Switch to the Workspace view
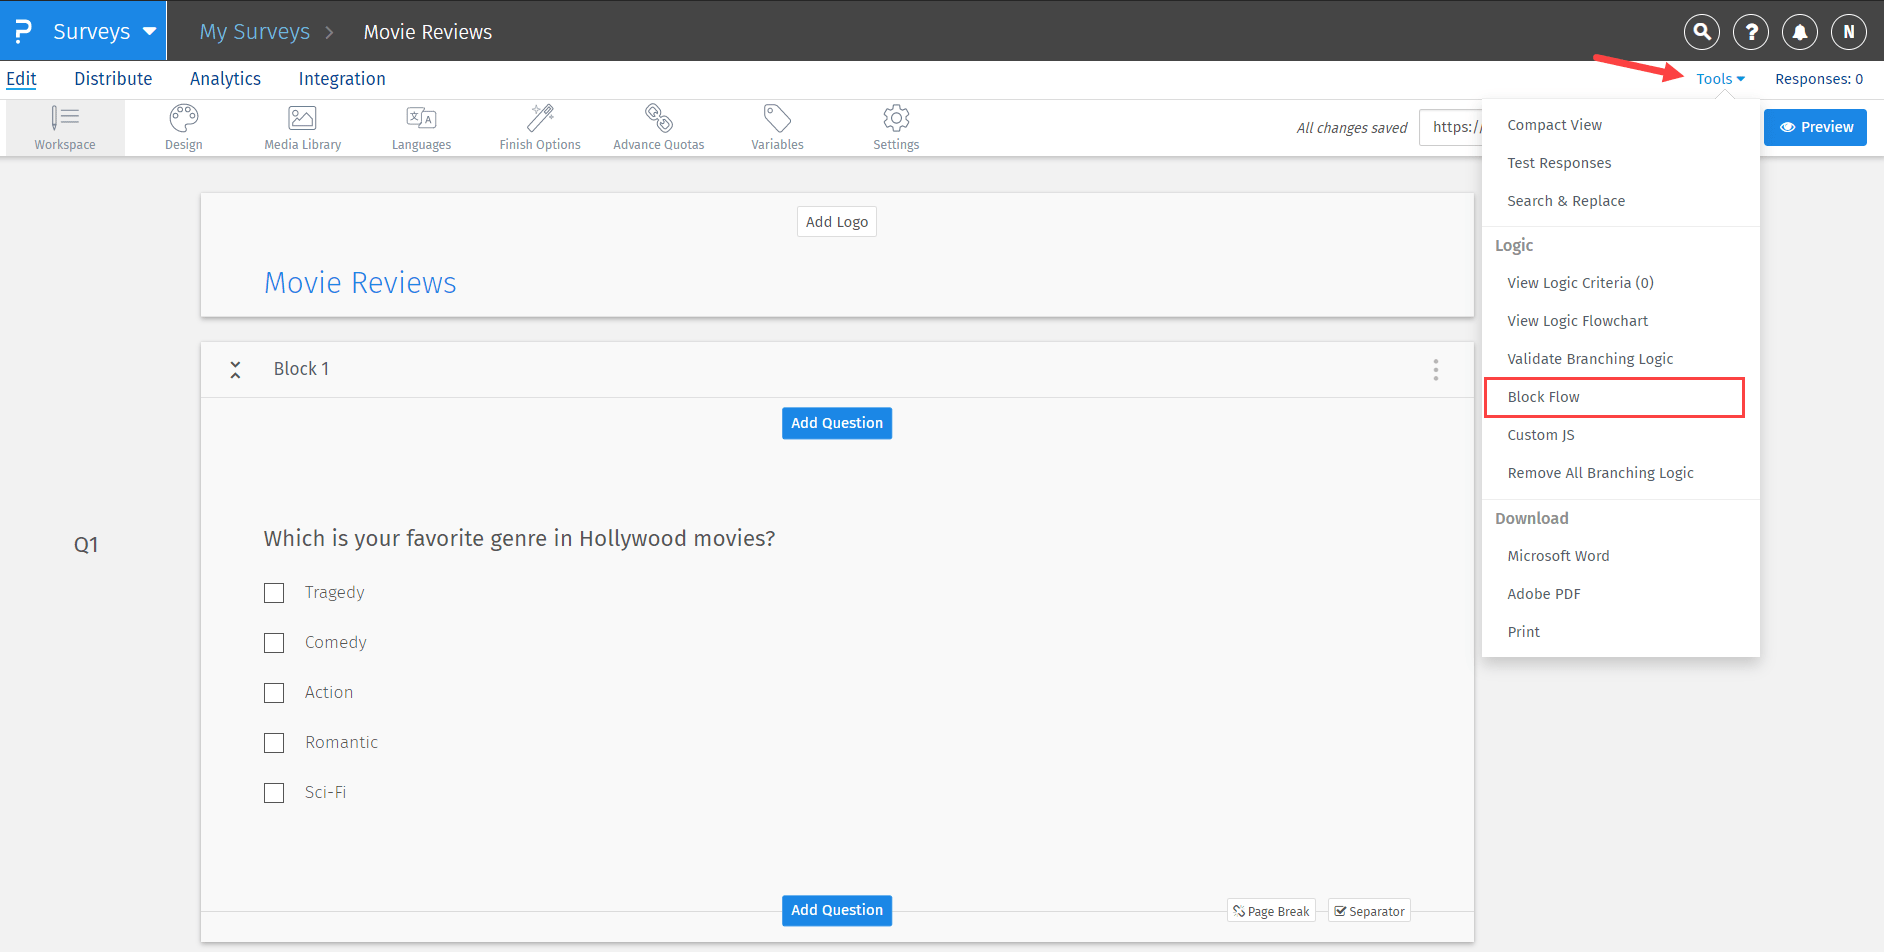Screen dimensions: 1884x952 (64, 127)
